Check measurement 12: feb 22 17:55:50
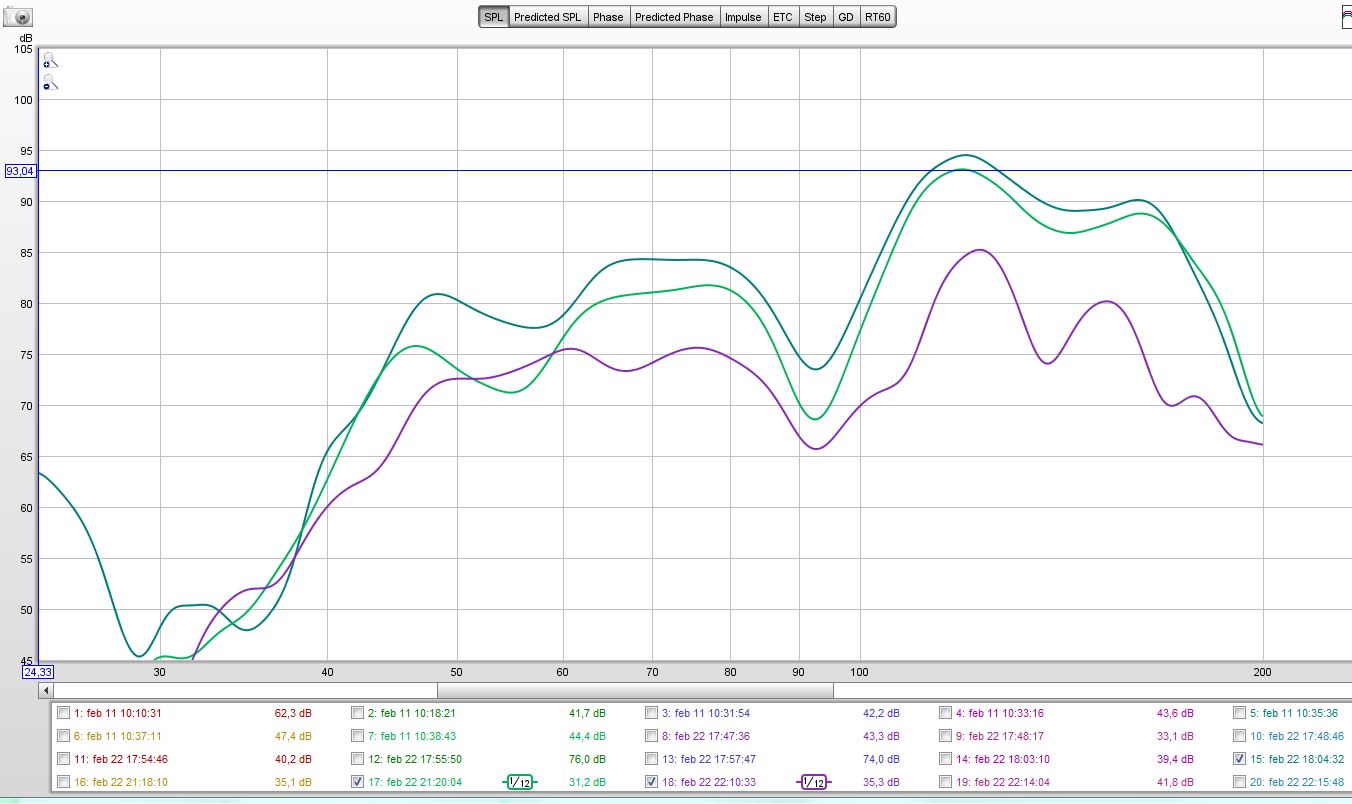This screenshot has width=1352, height=804. (358, 759)
